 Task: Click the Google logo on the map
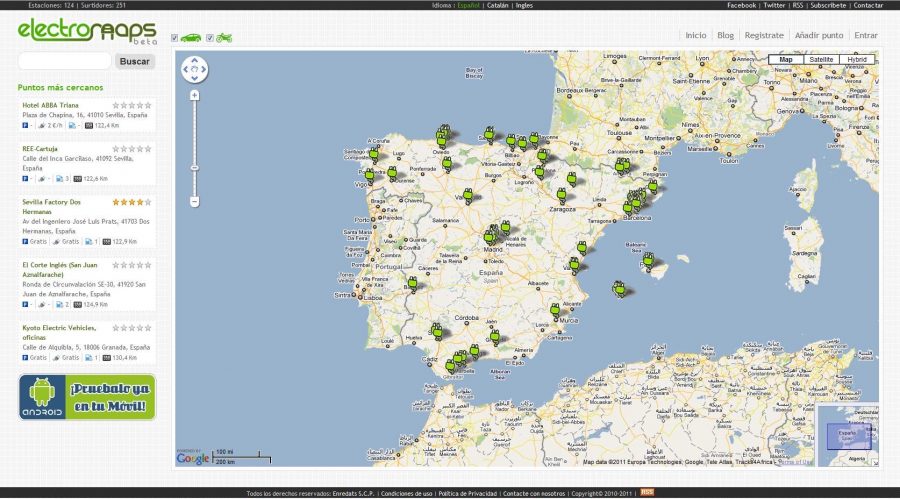(193, 458)
